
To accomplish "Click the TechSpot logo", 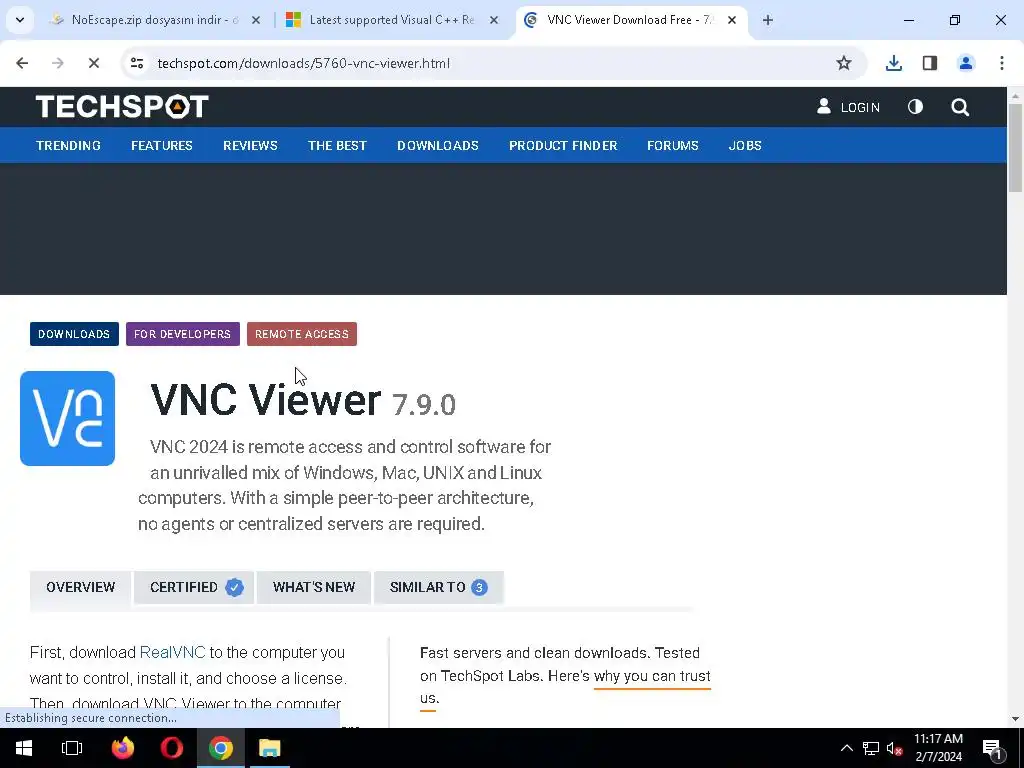I will tap(122, 106).
